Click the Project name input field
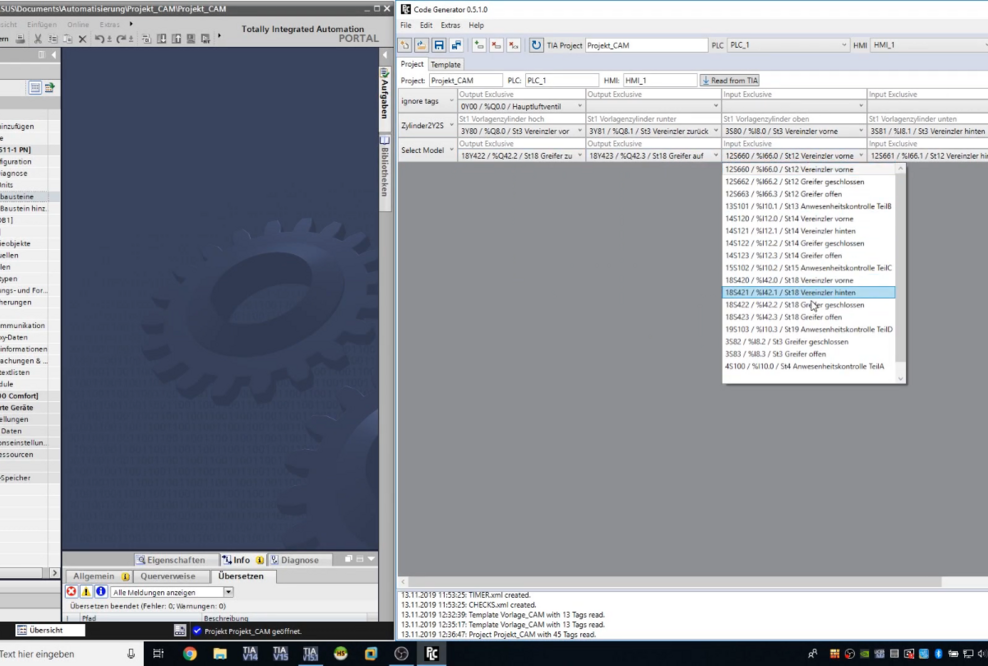 pyautogui.click(x=465, y=80)
